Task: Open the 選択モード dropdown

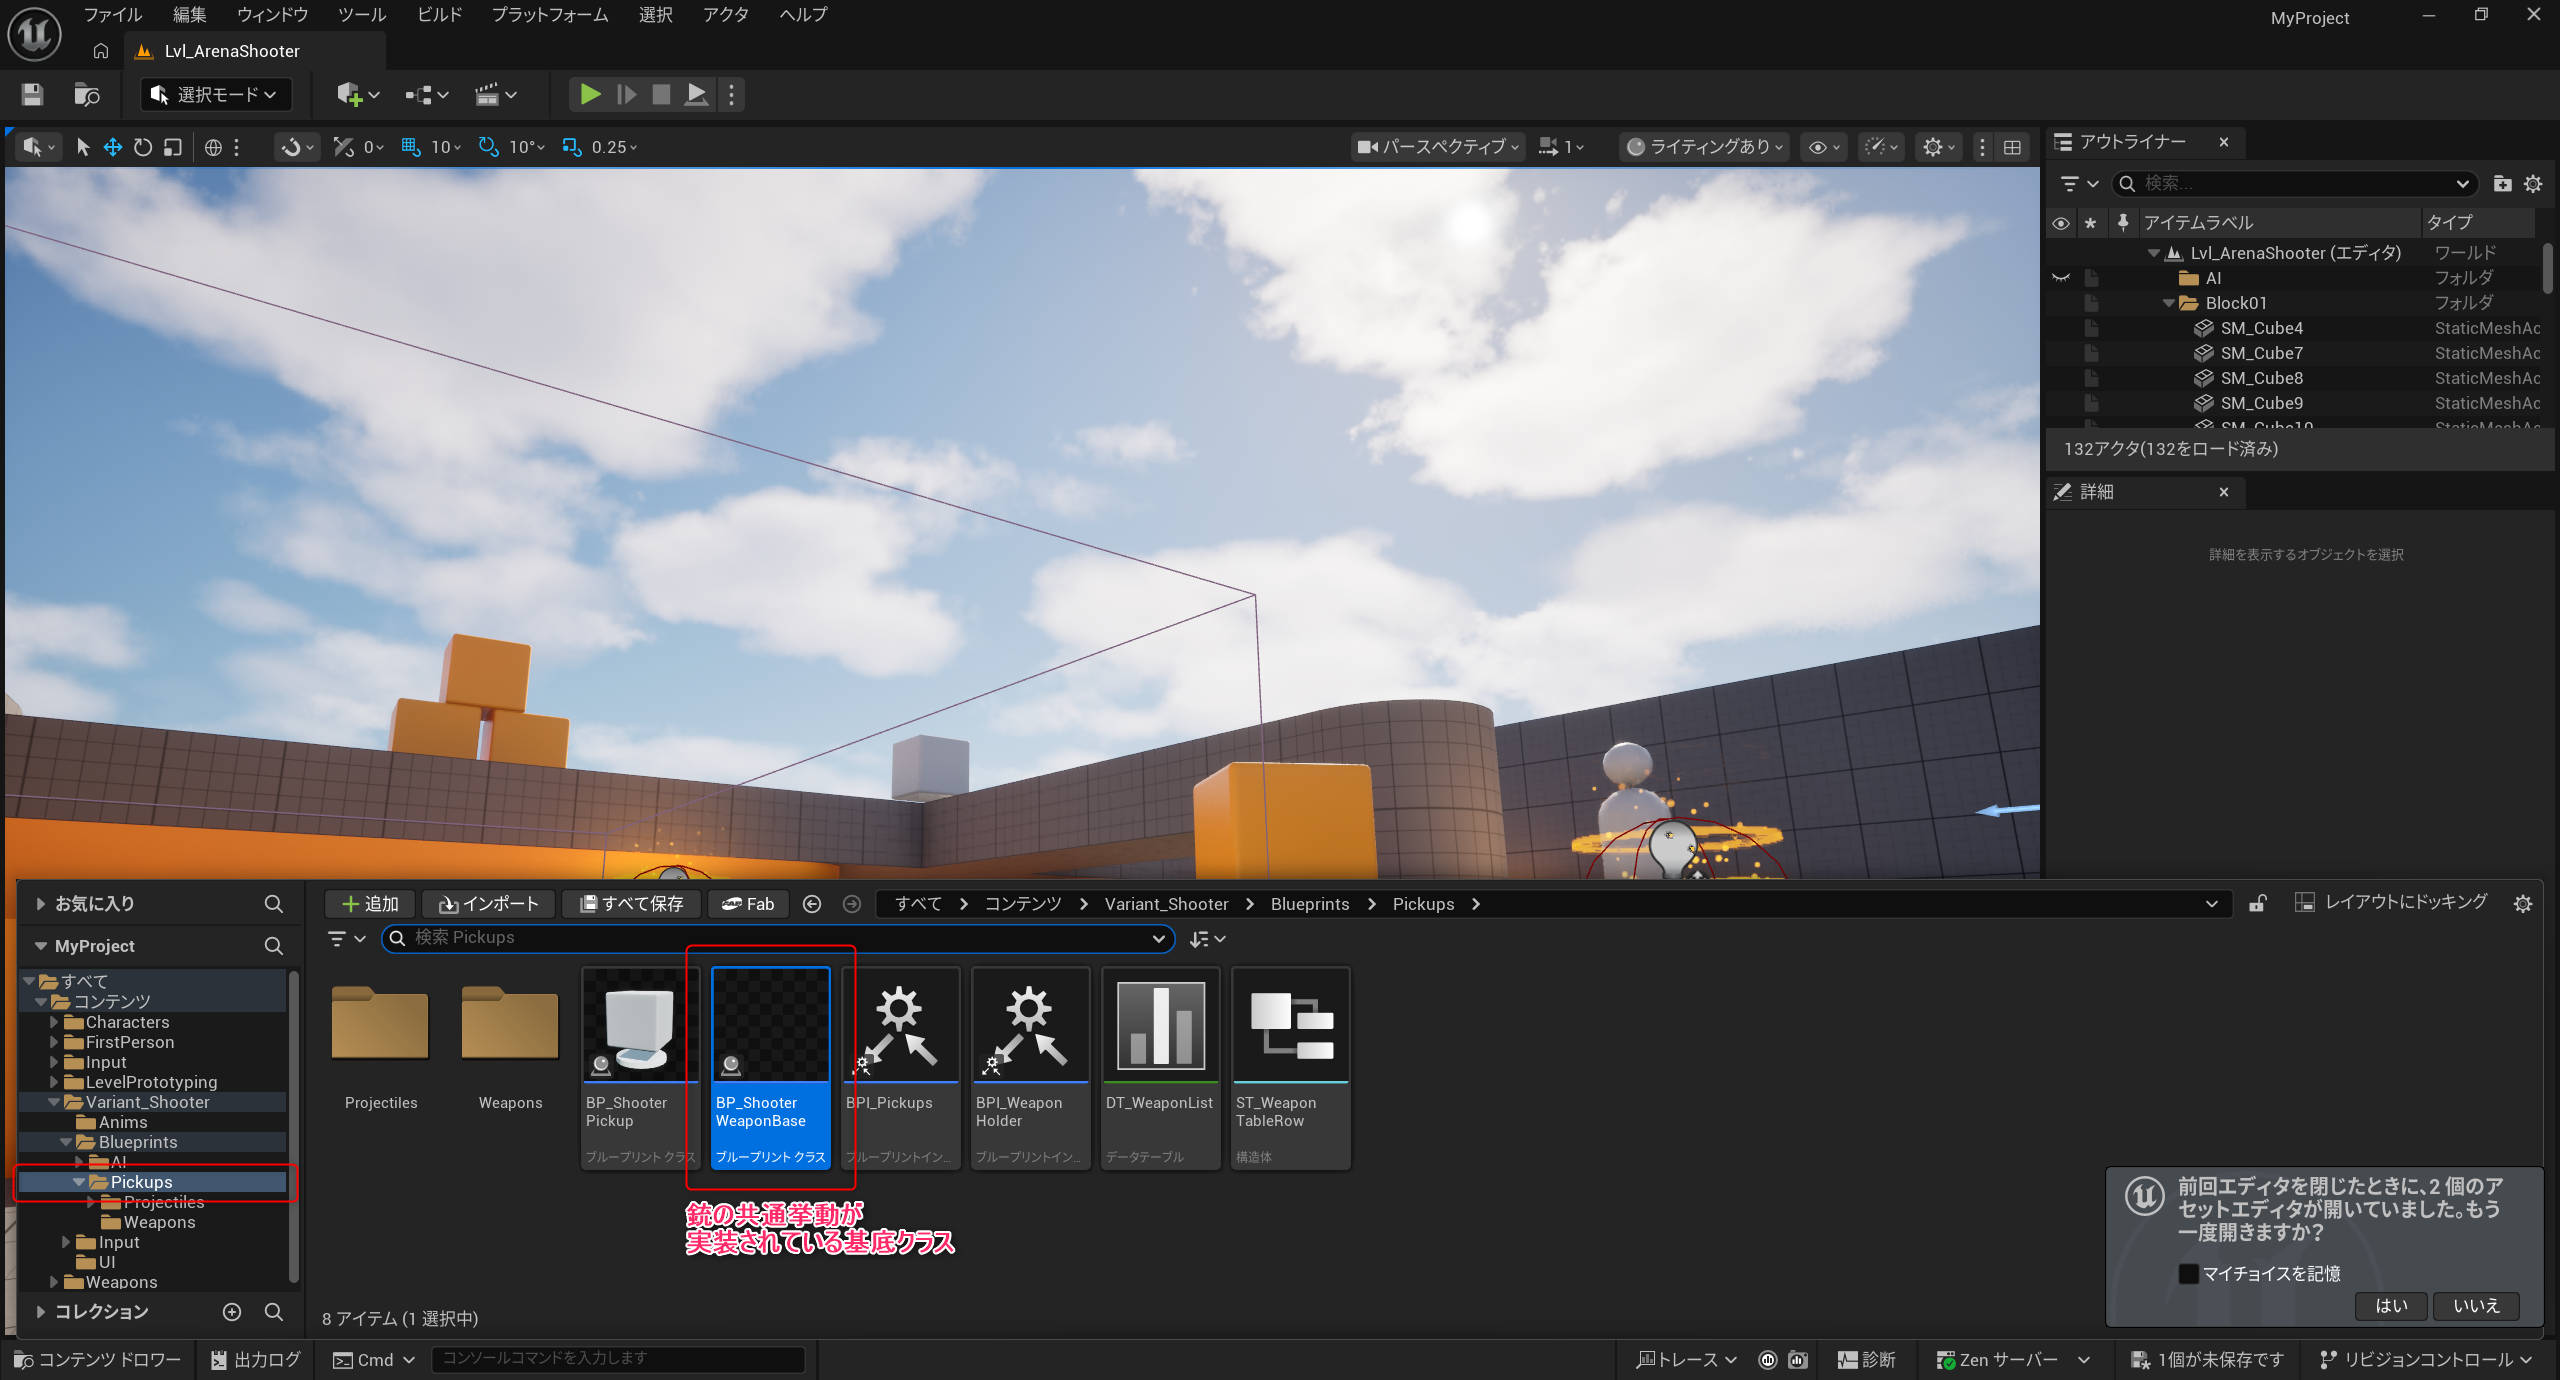Action: [x=215, y=94]
